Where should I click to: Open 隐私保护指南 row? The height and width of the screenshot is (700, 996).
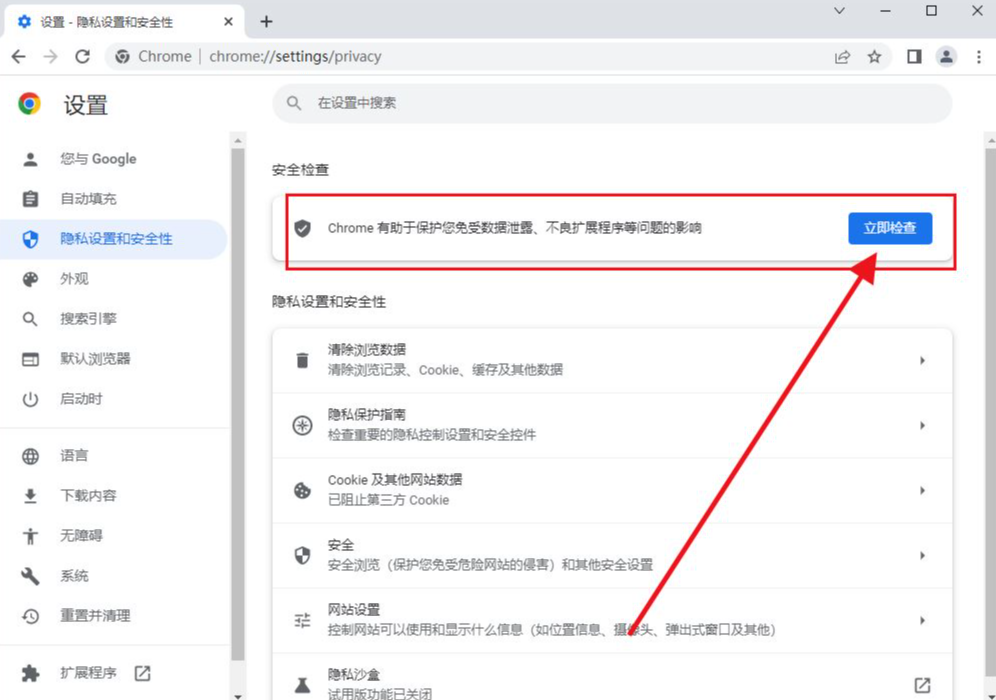pos(612,425)
